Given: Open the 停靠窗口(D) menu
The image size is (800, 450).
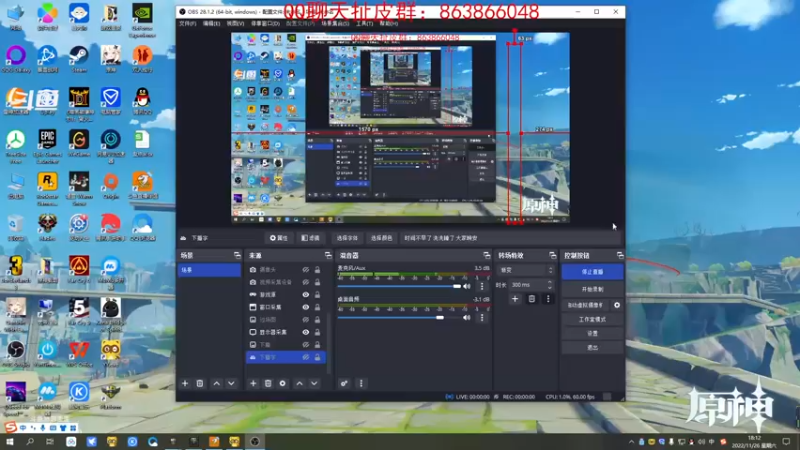Looking at the screenshot, I should pos(265,23).
